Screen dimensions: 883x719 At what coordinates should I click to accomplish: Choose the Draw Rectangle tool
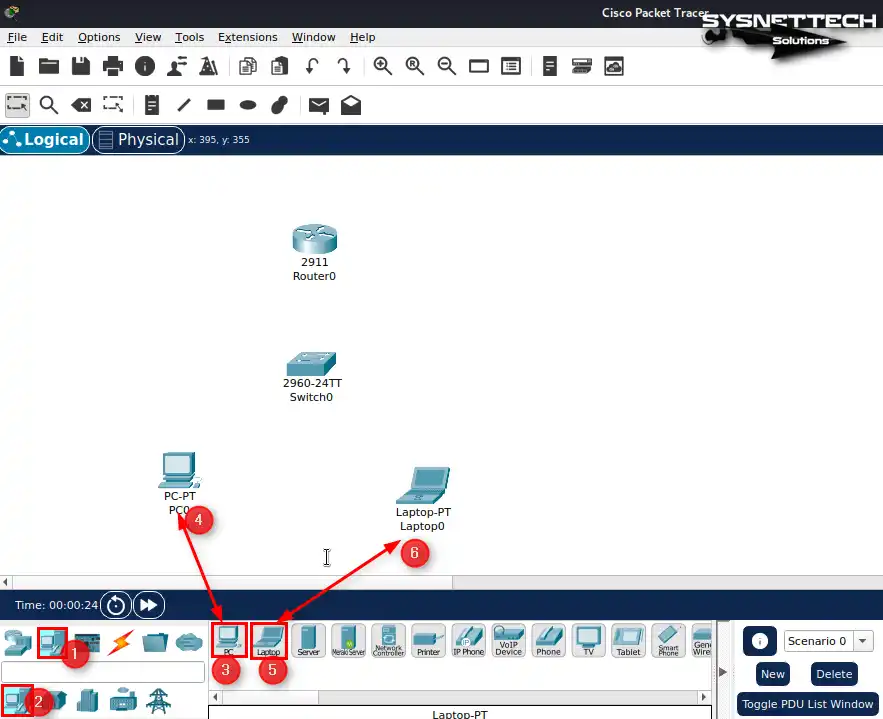216,105
